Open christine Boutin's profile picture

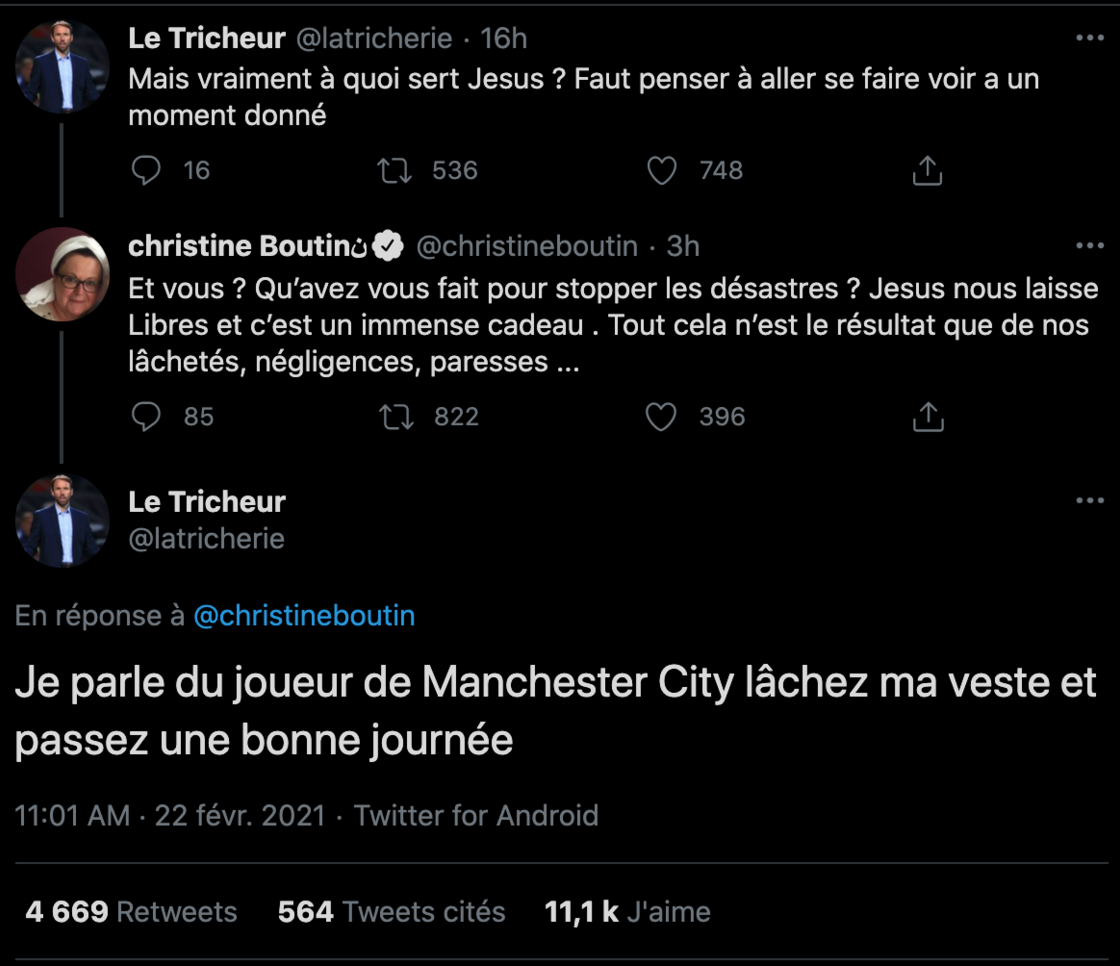click(63, 274)
